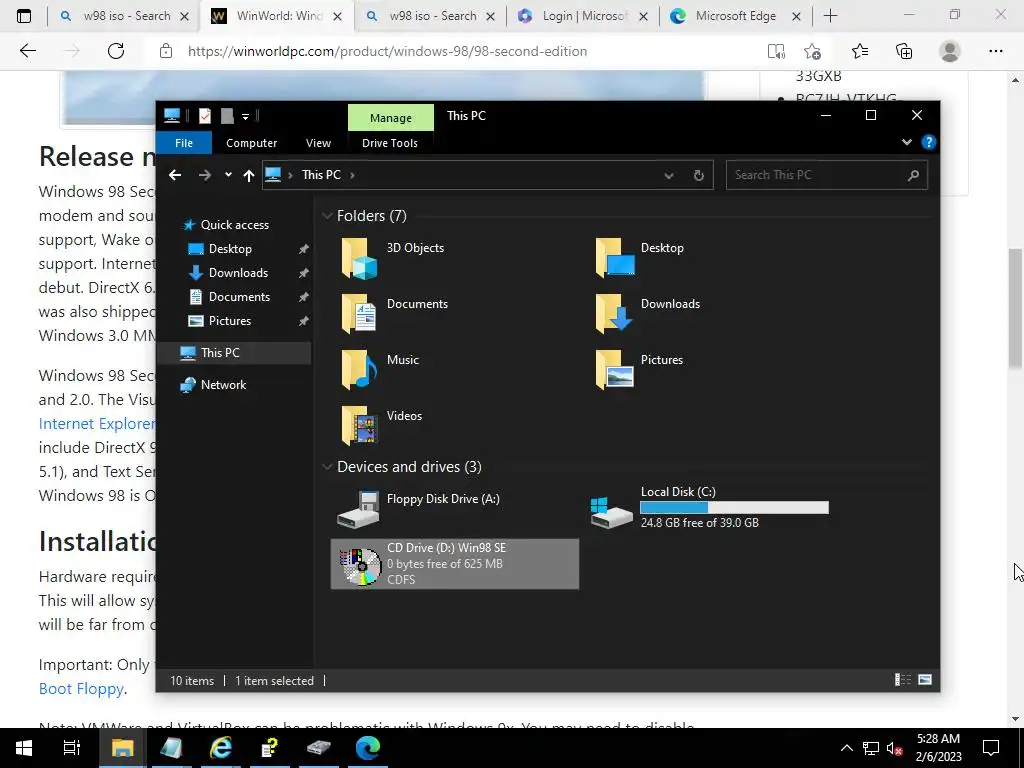1024x768 pixels.
Task: Open Explorer Help question mark icon
Action: pyautogui.click(x=929, y=142)
